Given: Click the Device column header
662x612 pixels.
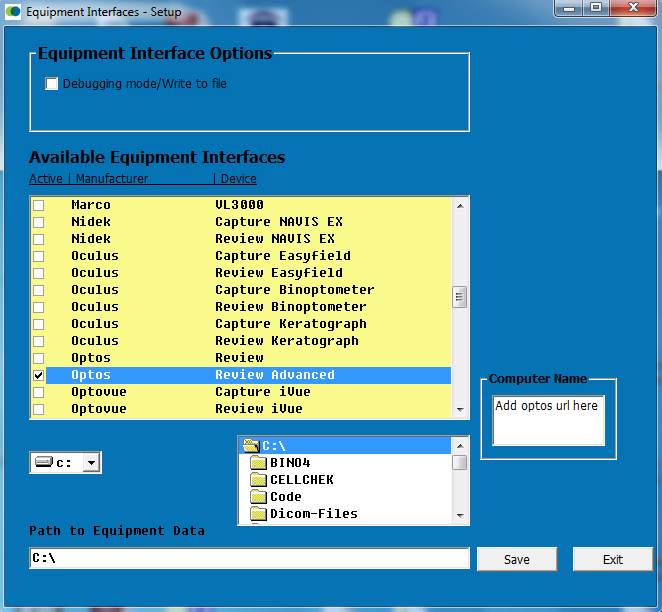Looking at the screenshot, I should [x=239, y=179].
